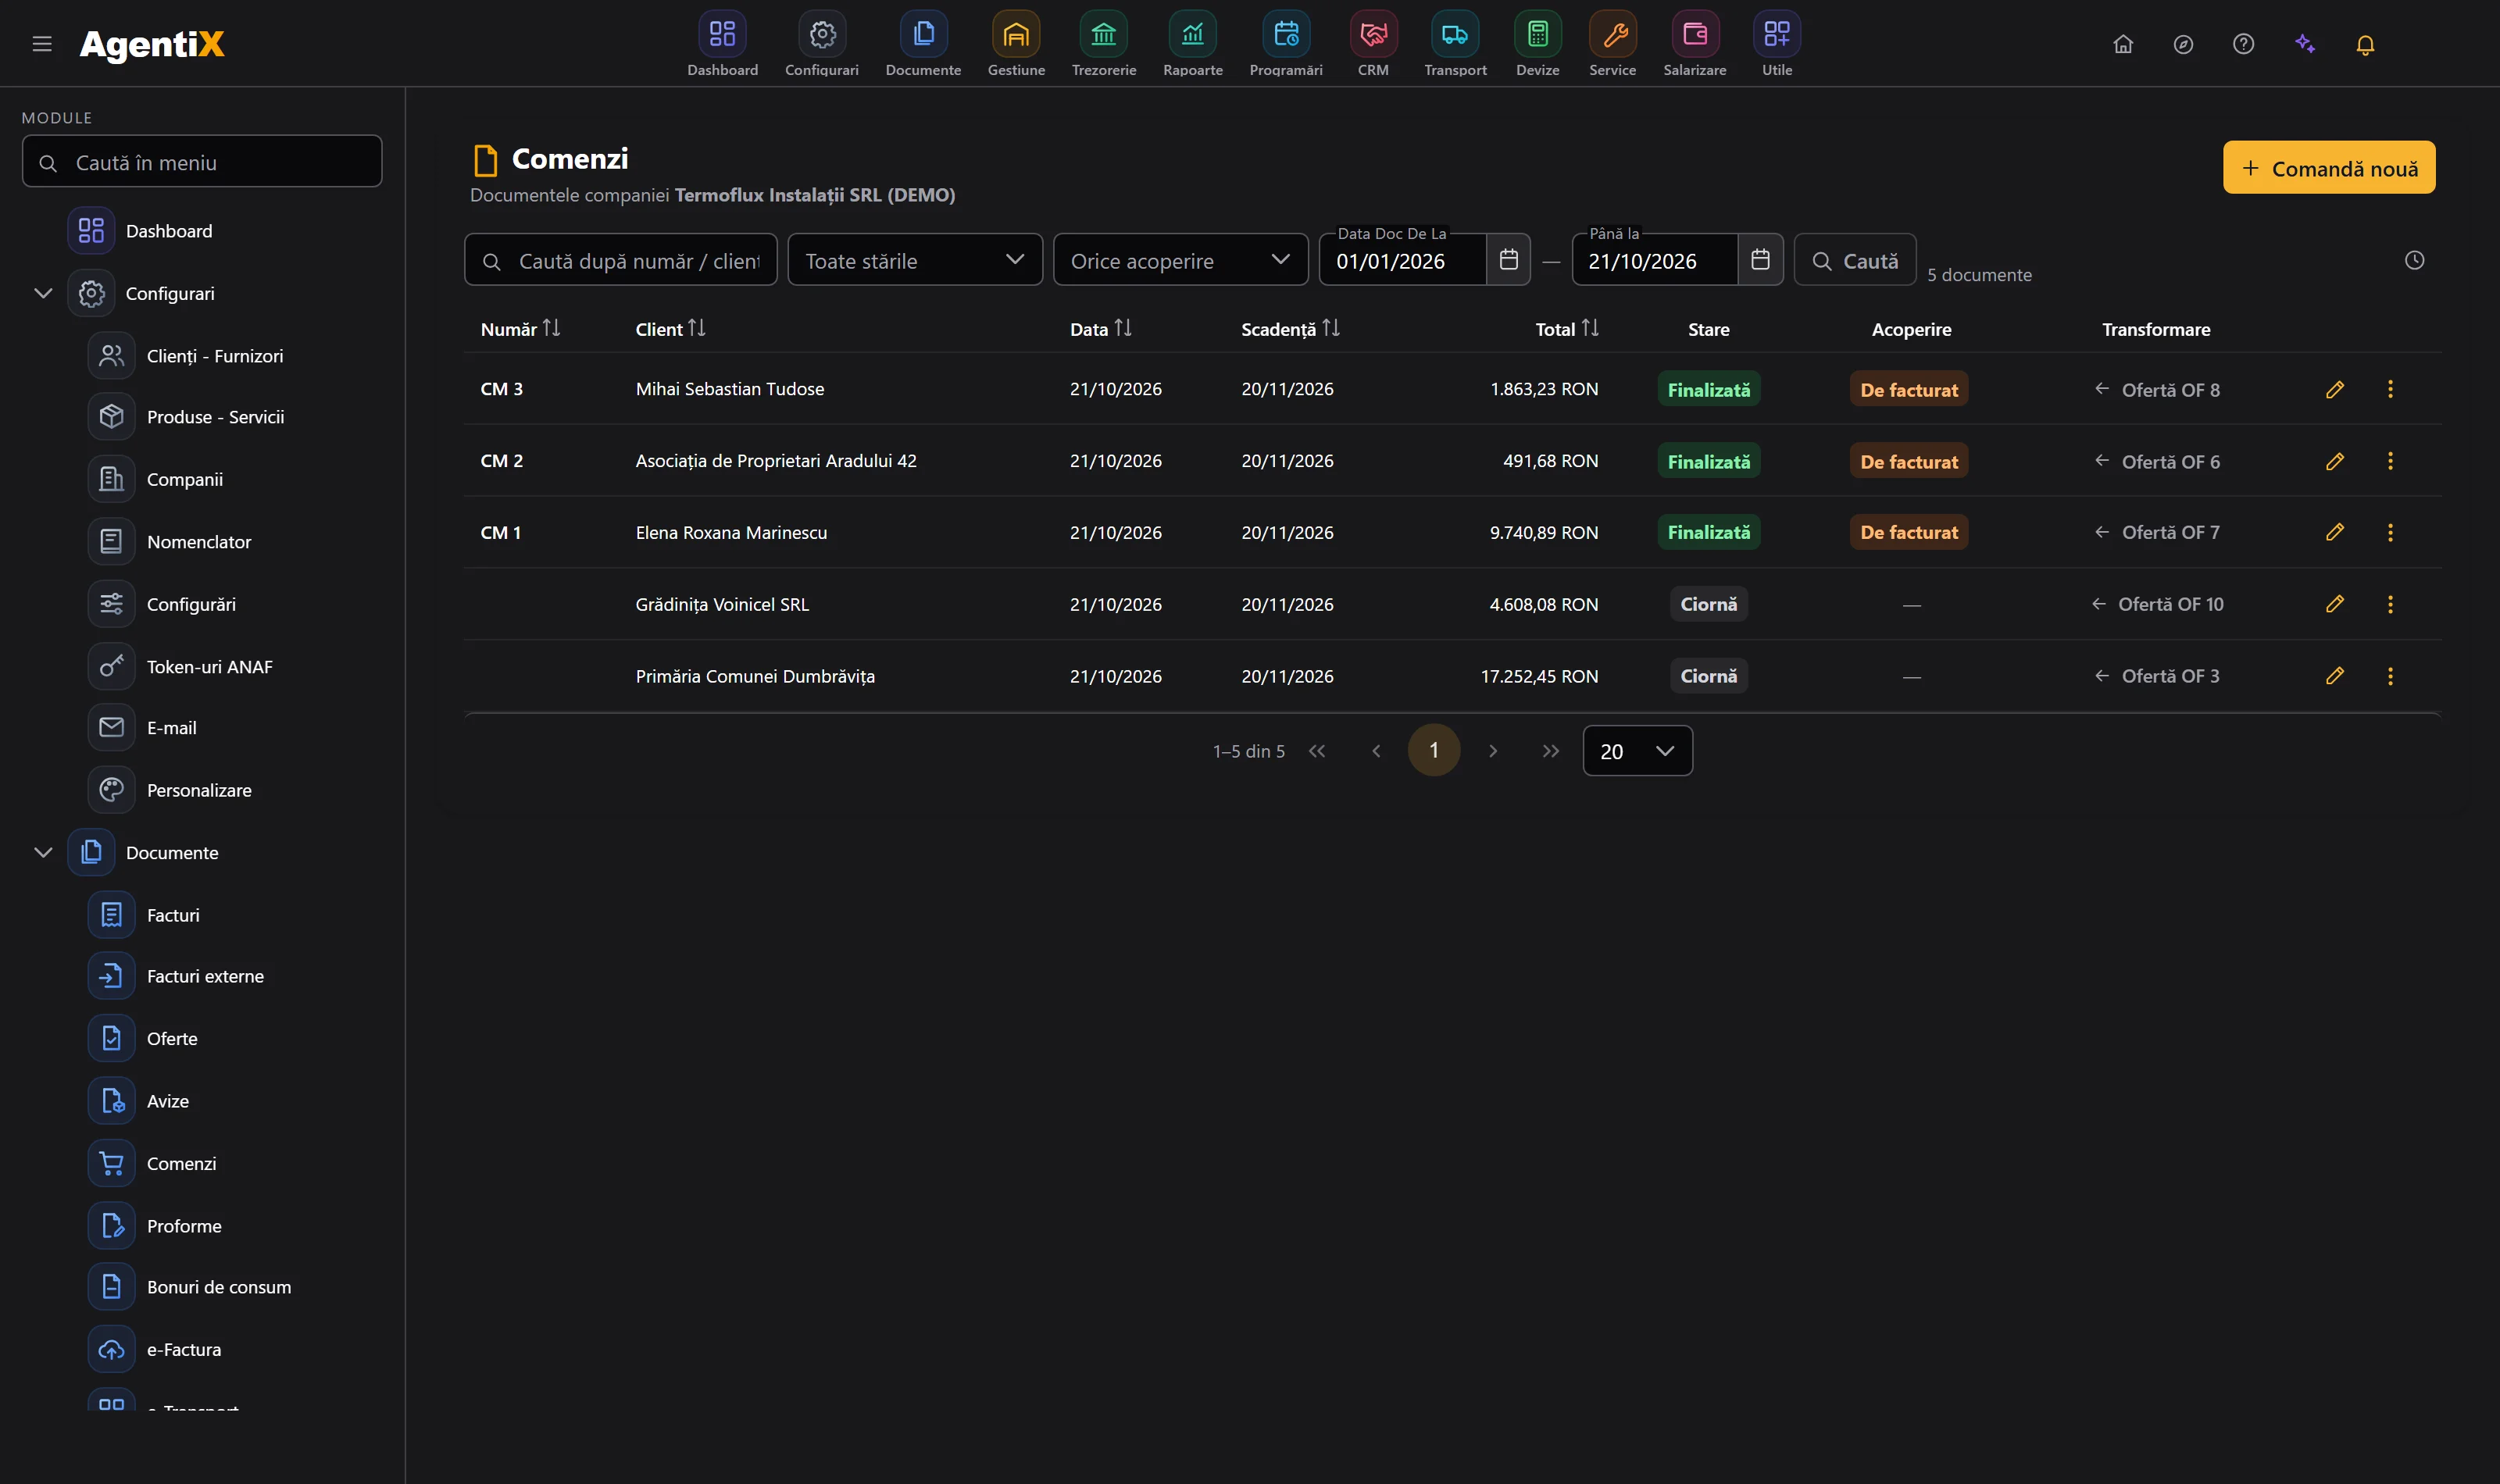Open Clienți - Furnizori in sidebar
The width and height of the screenshot is (2500, 1484).
tap(214, 356)
